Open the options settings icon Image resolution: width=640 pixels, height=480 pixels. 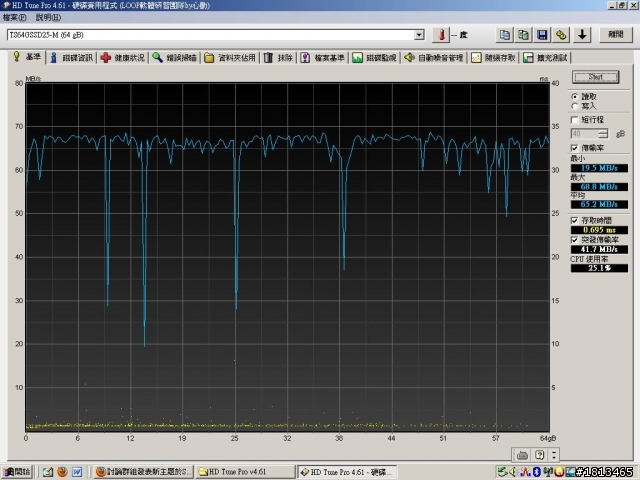click(561, 35)
